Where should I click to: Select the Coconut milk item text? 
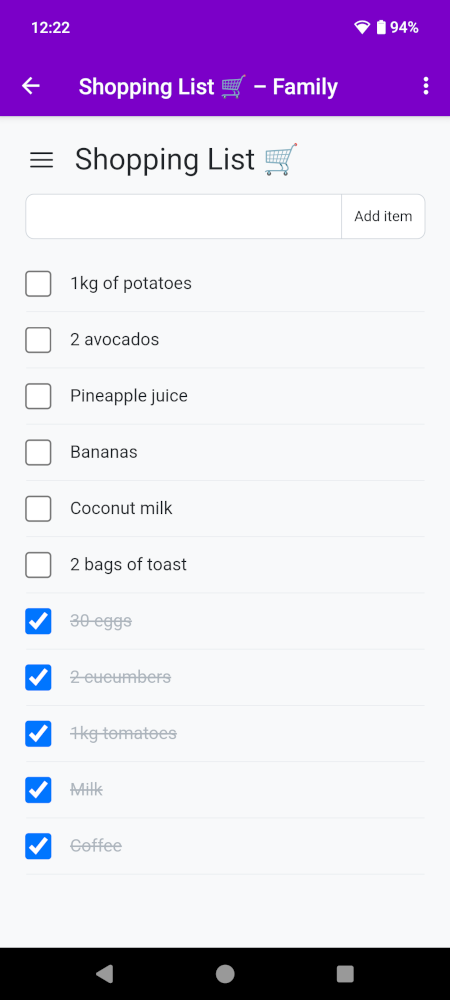(121, 508)
